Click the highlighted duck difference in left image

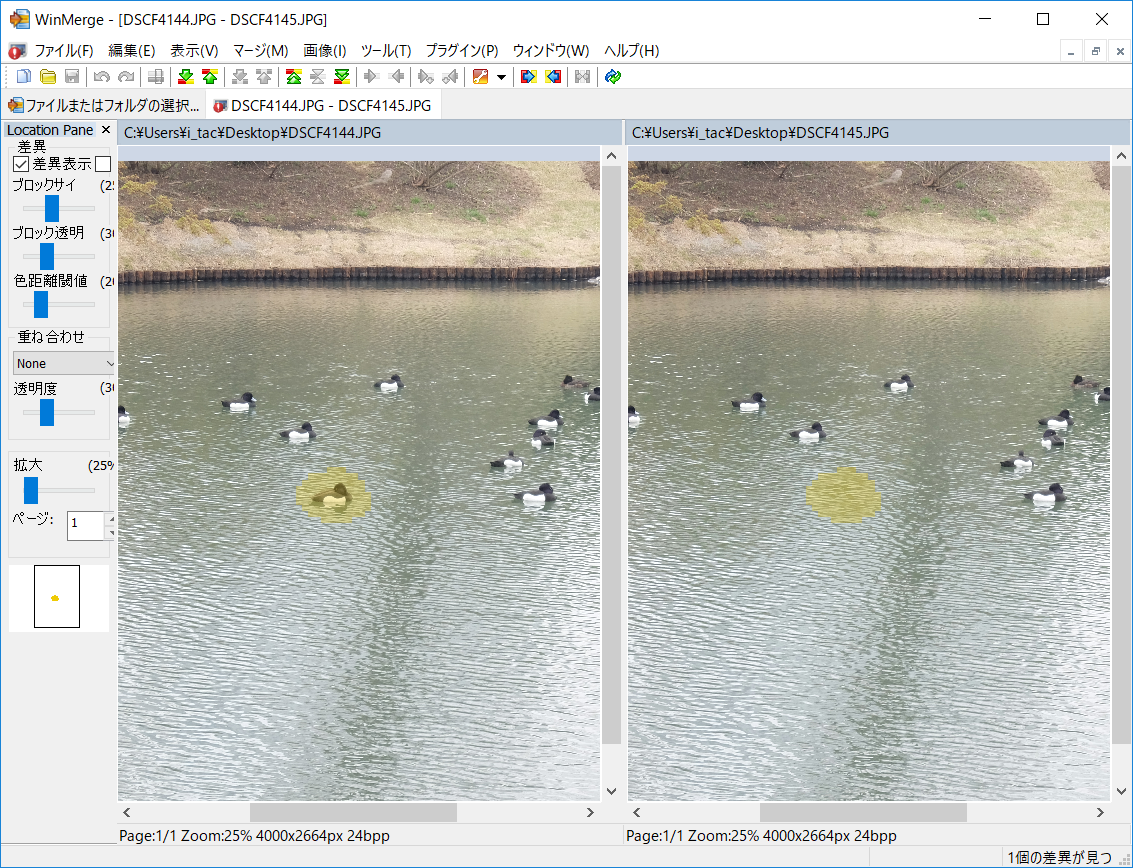[333, 494]
